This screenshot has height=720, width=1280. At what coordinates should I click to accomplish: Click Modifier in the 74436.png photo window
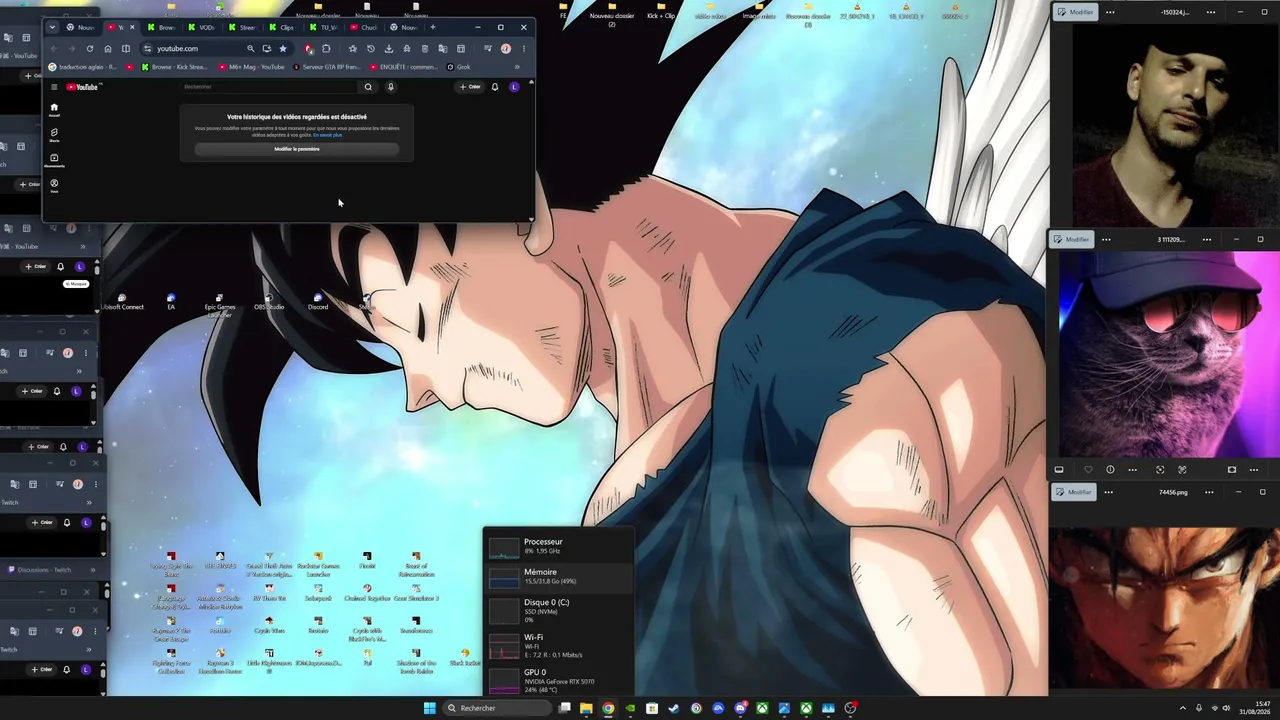[x=1075, y=492]
